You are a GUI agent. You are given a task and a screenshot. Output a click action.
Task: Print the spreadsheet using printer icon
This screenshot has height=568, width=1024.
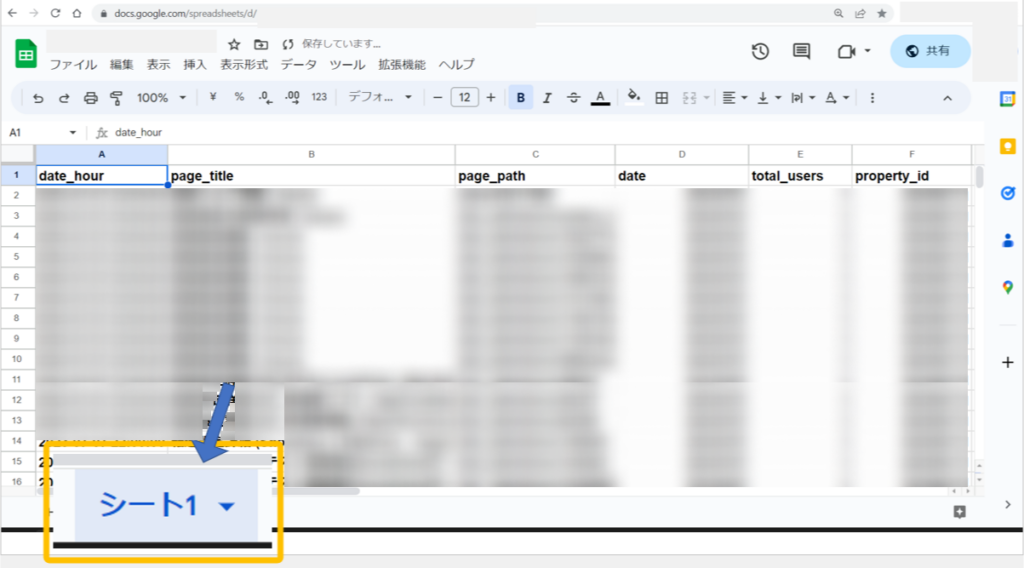point(91,98)
